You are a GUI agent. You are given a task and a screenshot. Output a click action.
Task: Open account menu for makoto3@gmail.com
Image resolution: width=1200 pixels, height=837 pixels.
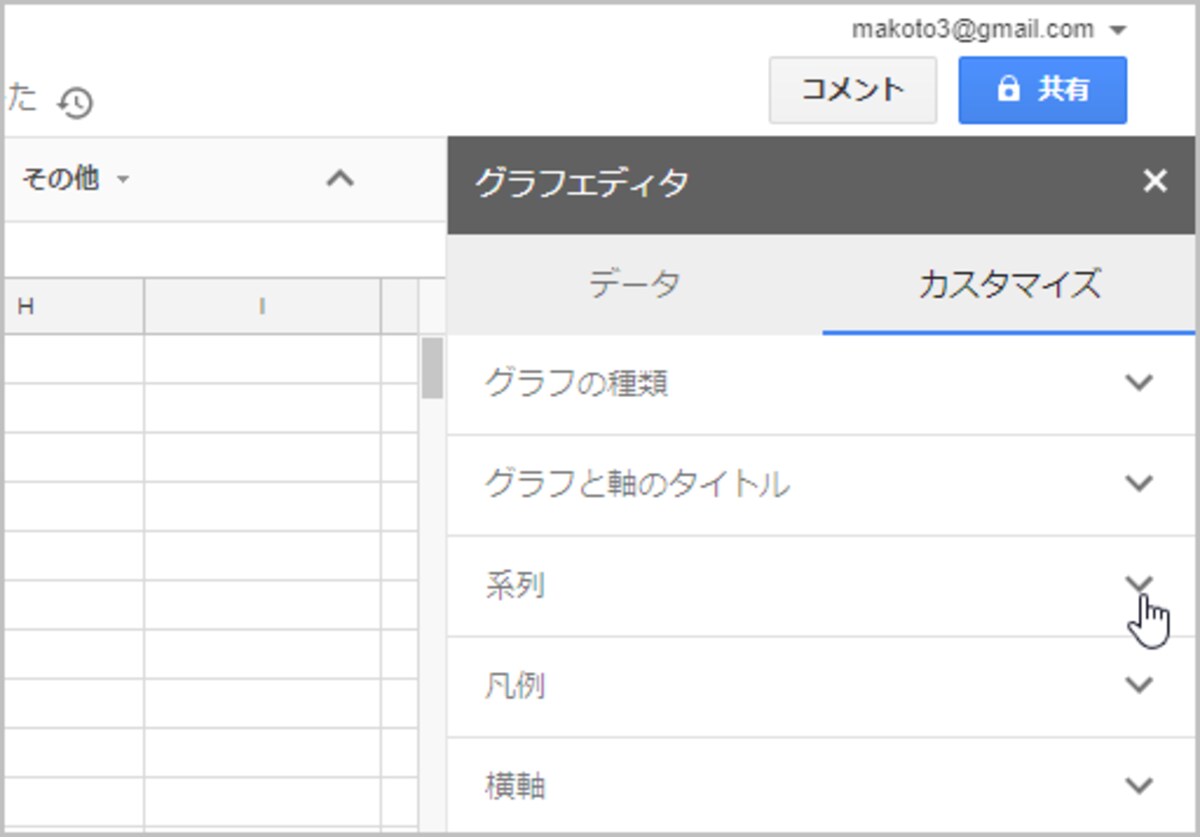click(990, 29)
